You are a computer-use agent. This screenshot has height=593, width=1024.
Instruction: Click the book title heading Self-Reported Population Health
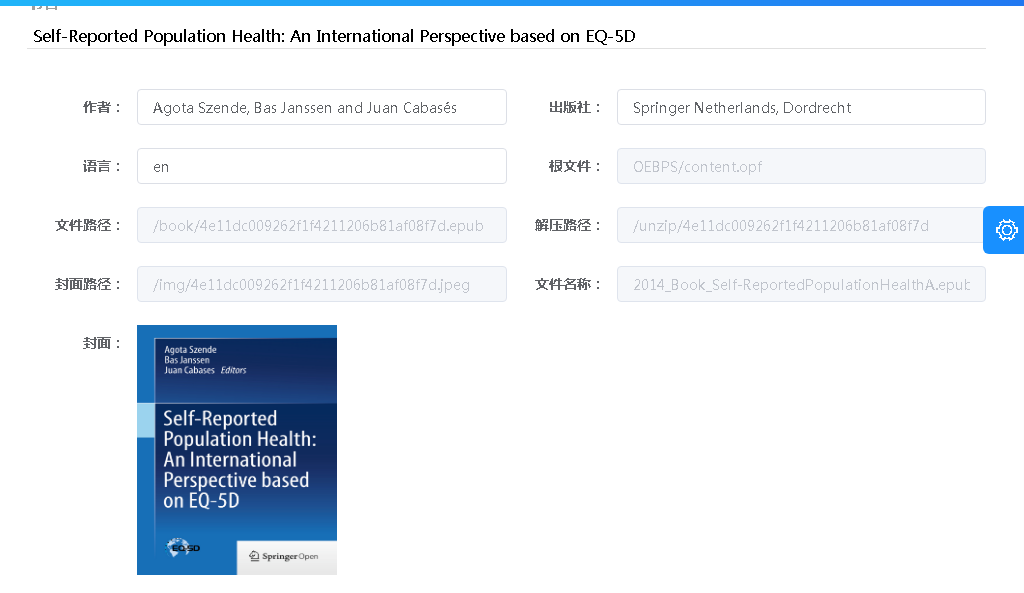click(x=334, y=36)
